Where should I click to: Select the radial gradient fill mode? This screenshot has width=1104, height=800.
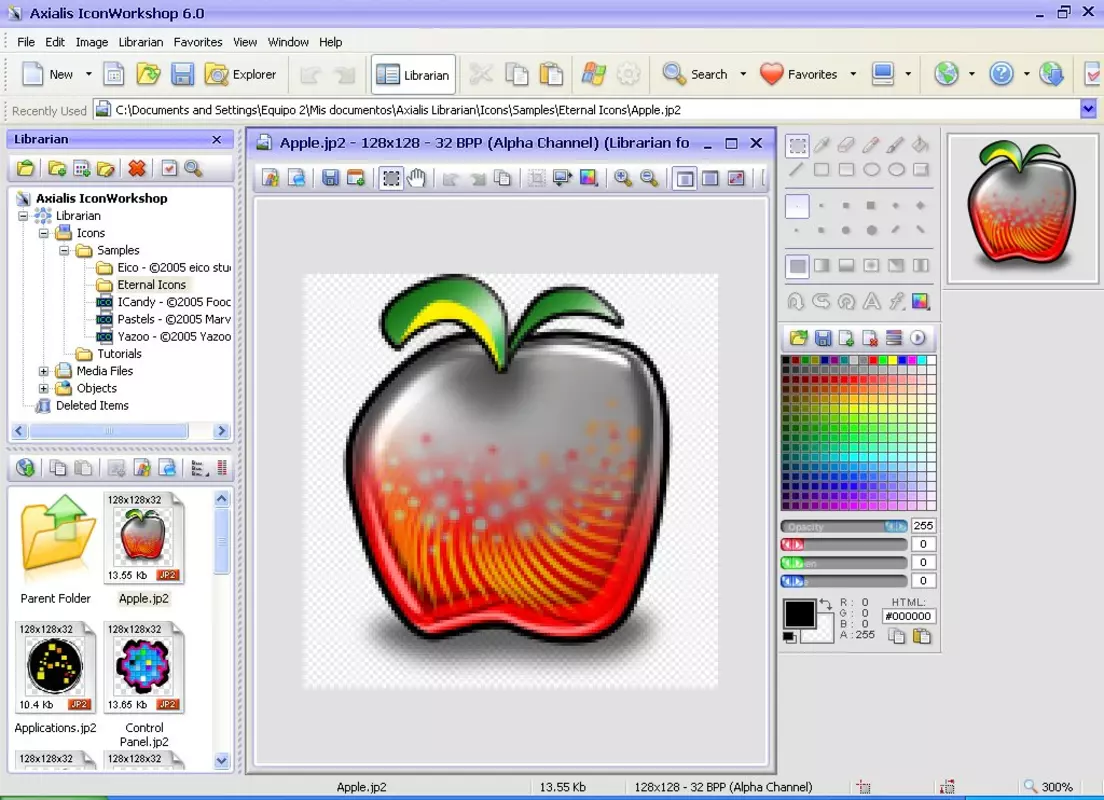click(871, 265)
